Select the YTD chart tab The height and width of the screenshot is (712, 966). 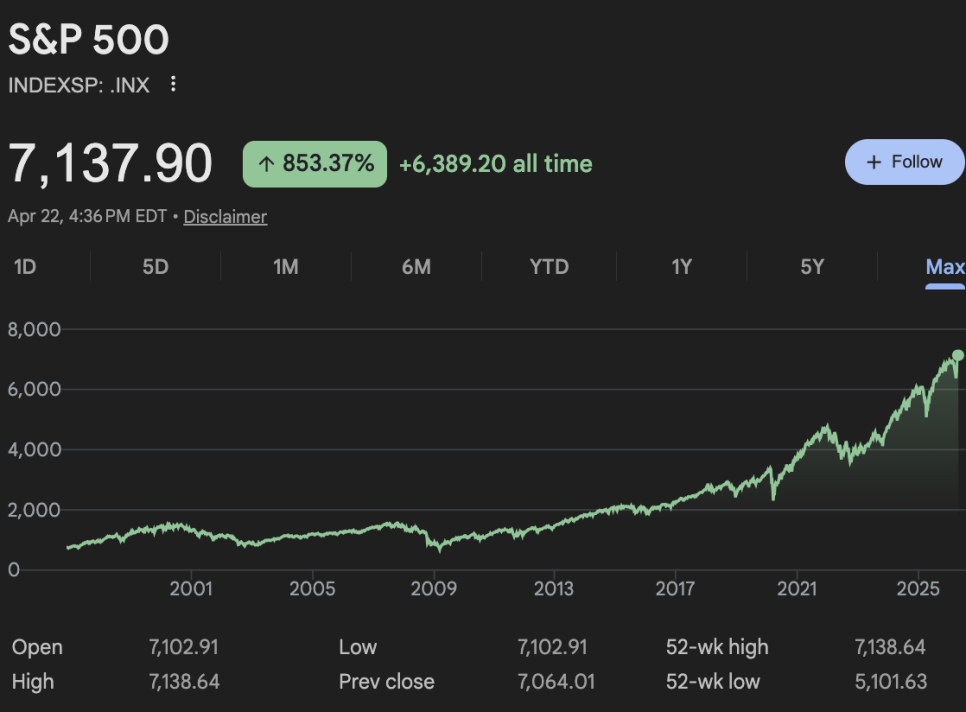click(x=549, y=267)
